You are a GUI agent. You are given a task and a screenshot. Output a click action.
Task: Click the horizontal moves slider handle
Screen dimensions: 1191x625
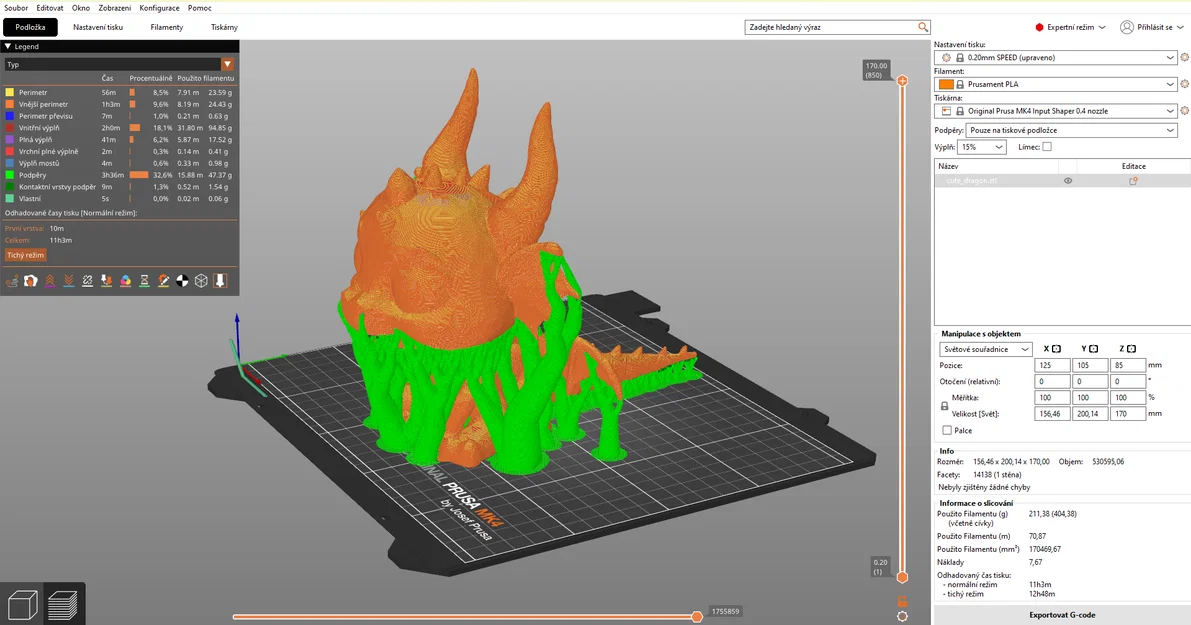pos(697,617)
